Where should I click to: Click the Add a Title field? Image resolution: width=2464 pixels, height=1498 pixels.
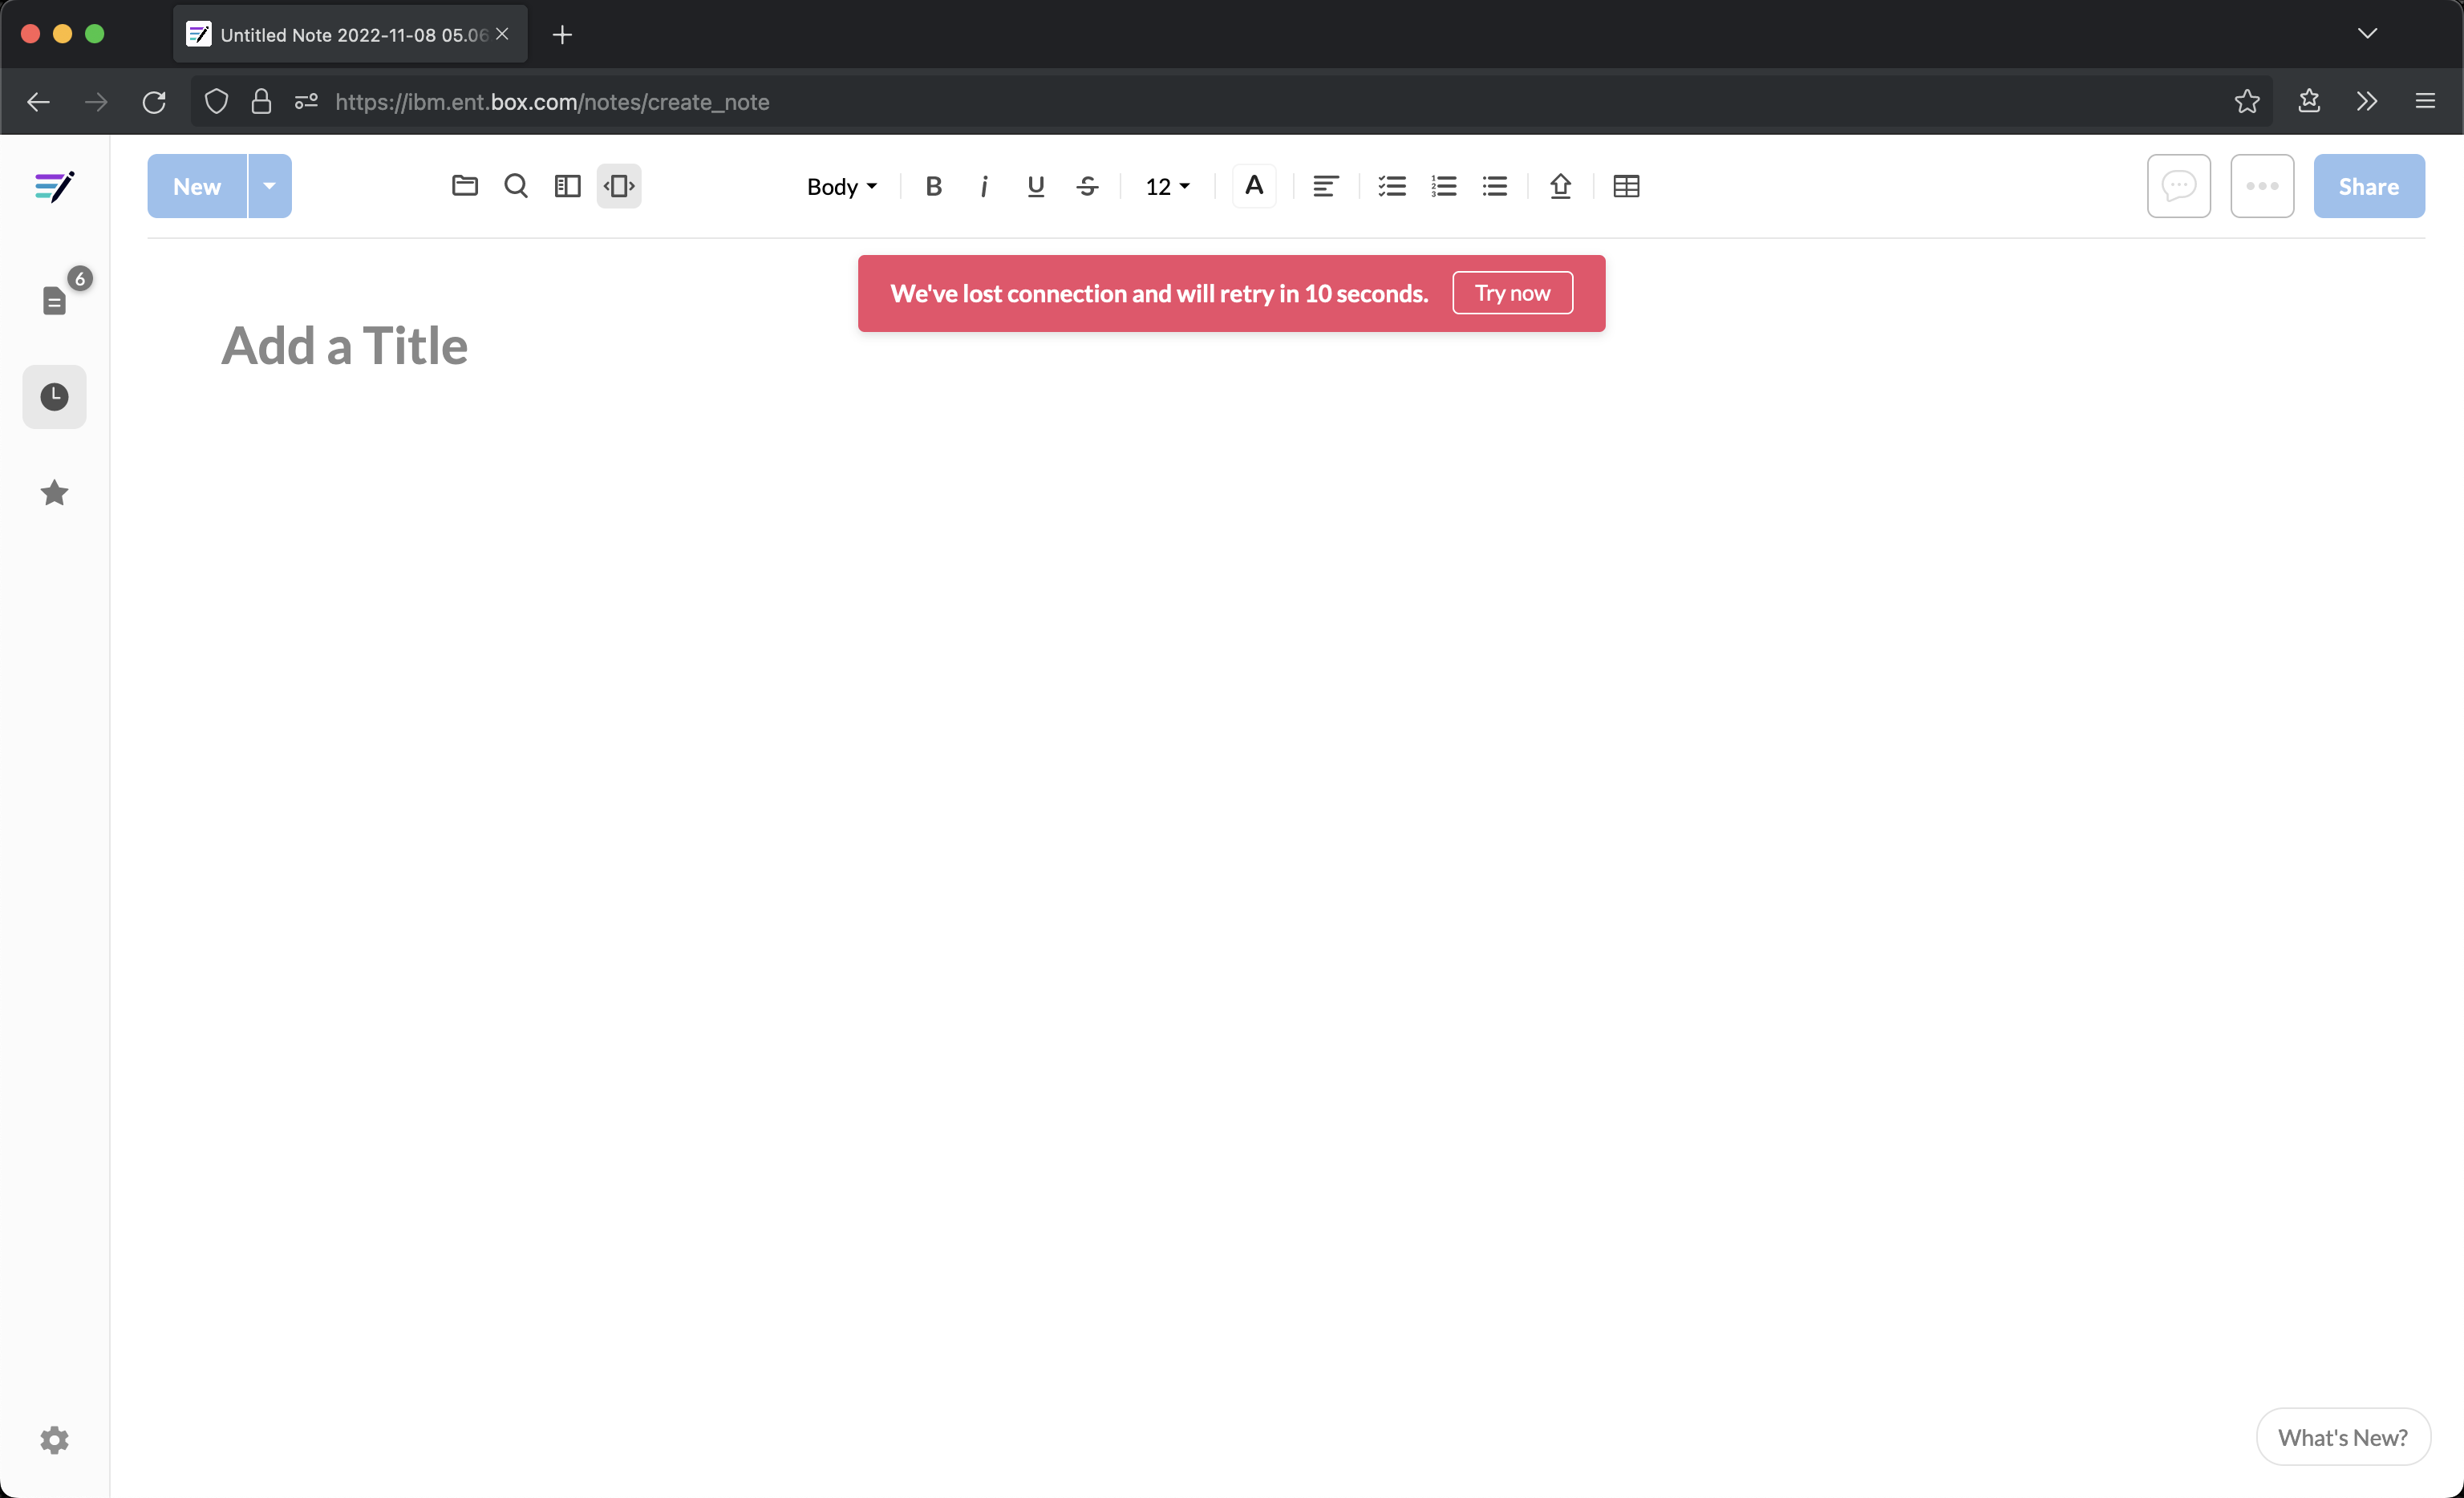click(x=345, y=346)
